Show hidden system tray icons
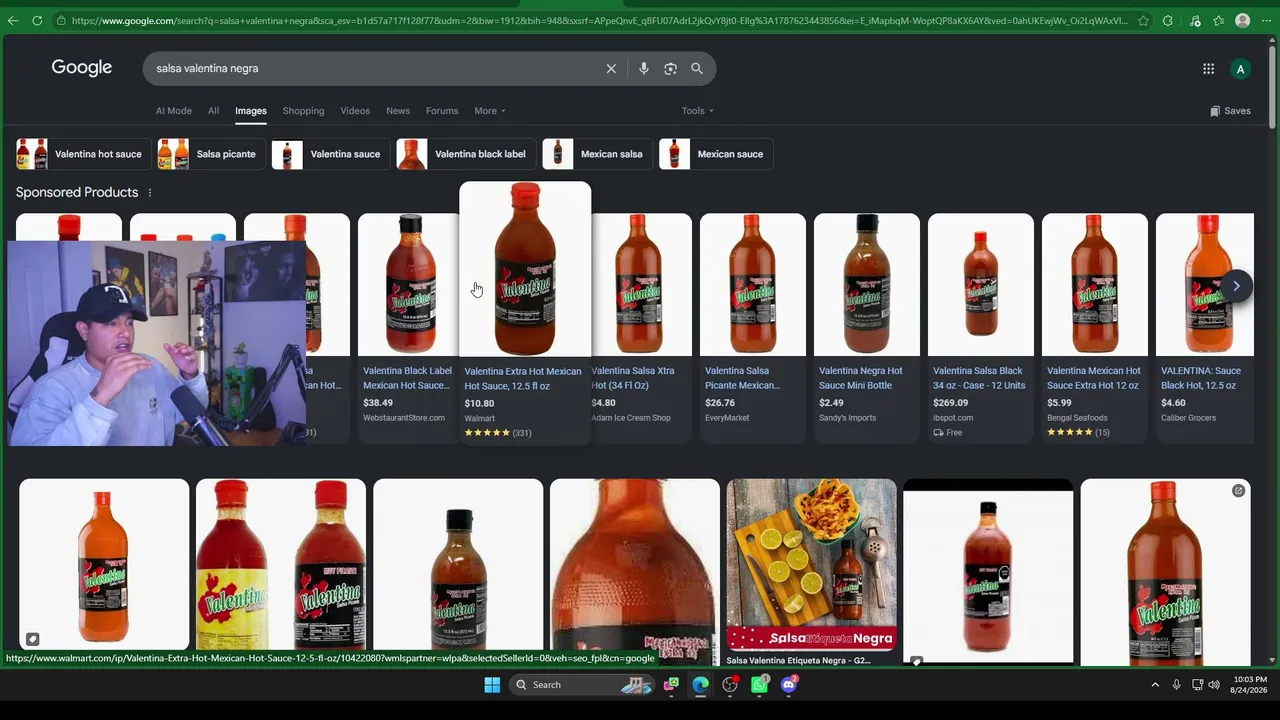The width and height of the screenshot is (1280, 720). point(1155,685)
